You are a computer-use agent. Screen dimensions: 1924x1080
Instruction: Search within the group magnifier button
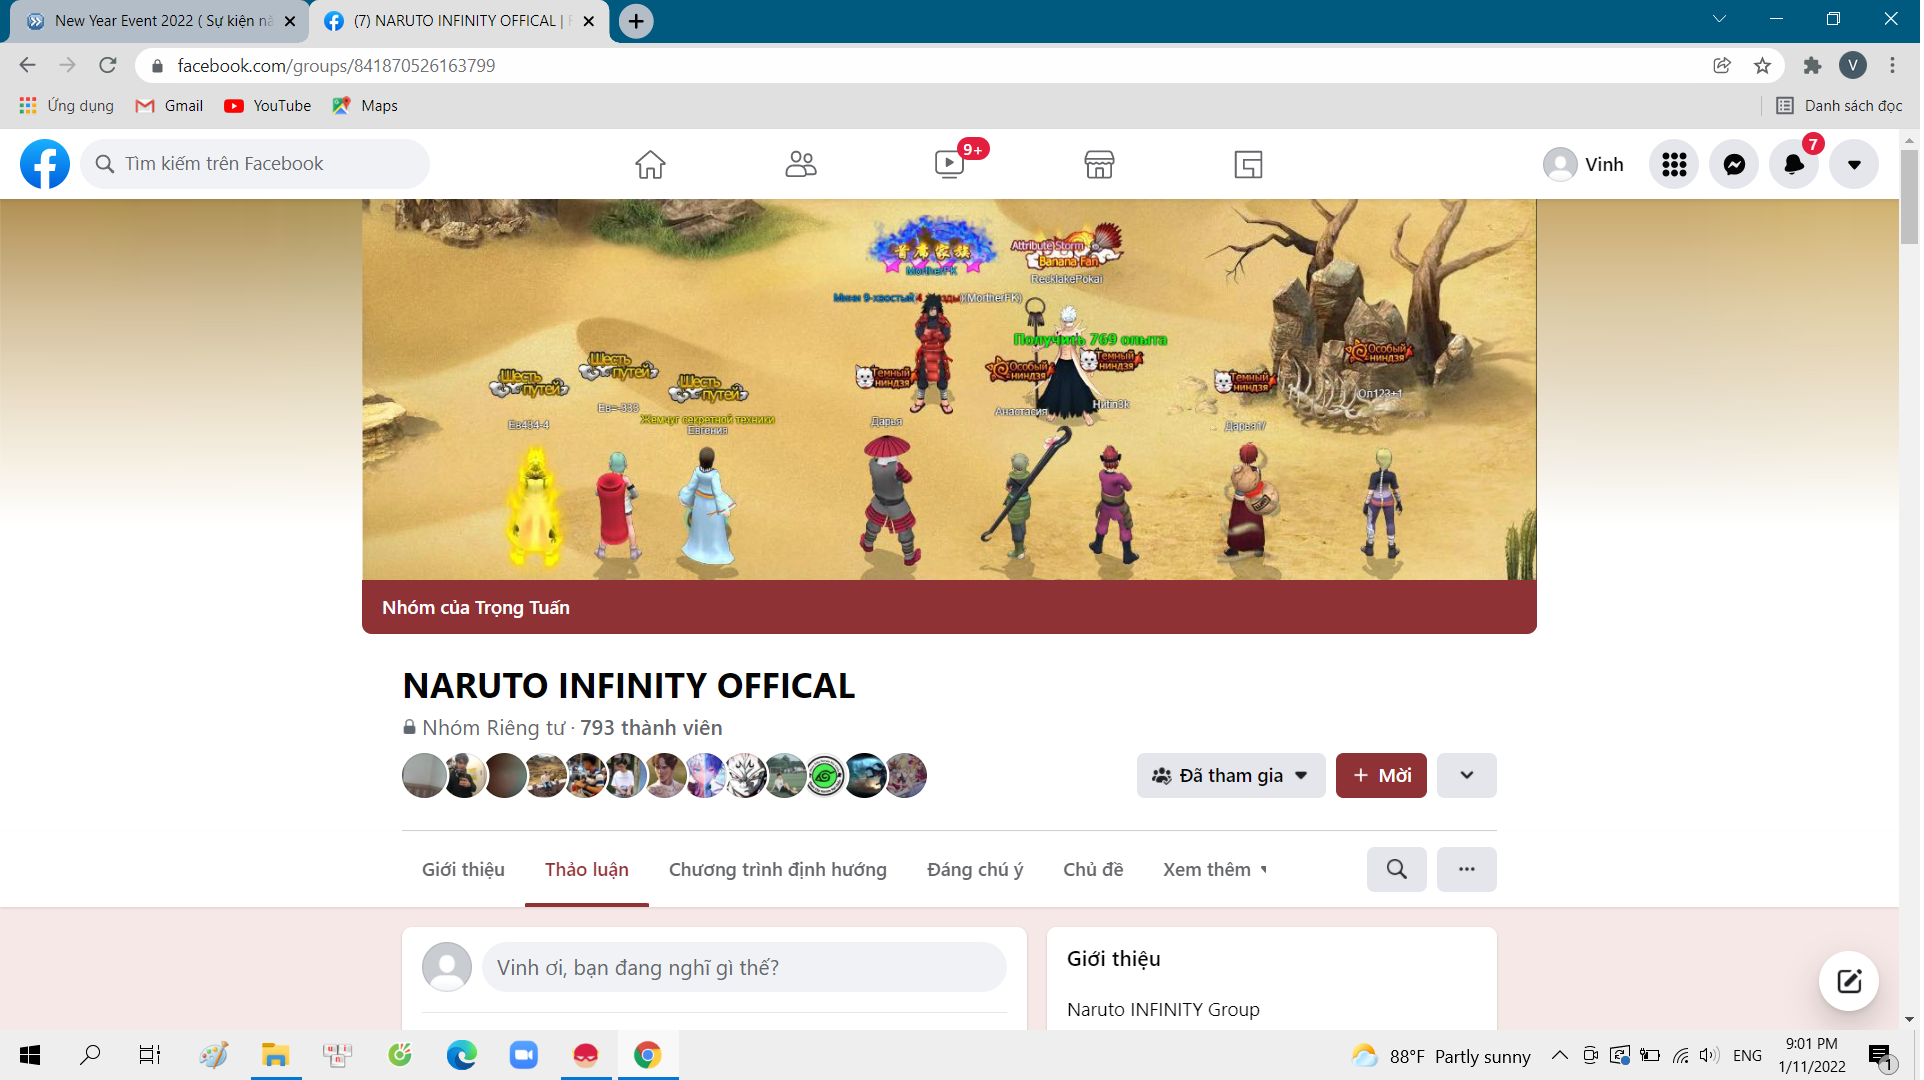[1396, 869]
